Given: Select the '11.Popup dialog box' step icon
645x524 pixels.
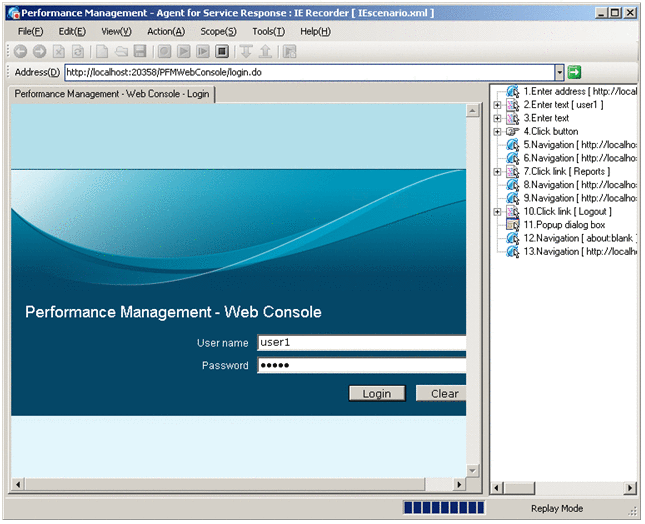Looking at the screenshot, I should coord(512,225).
